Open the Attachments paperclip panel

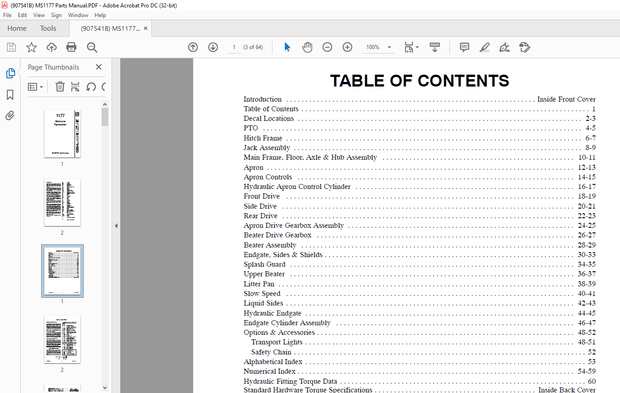(10, 115)
